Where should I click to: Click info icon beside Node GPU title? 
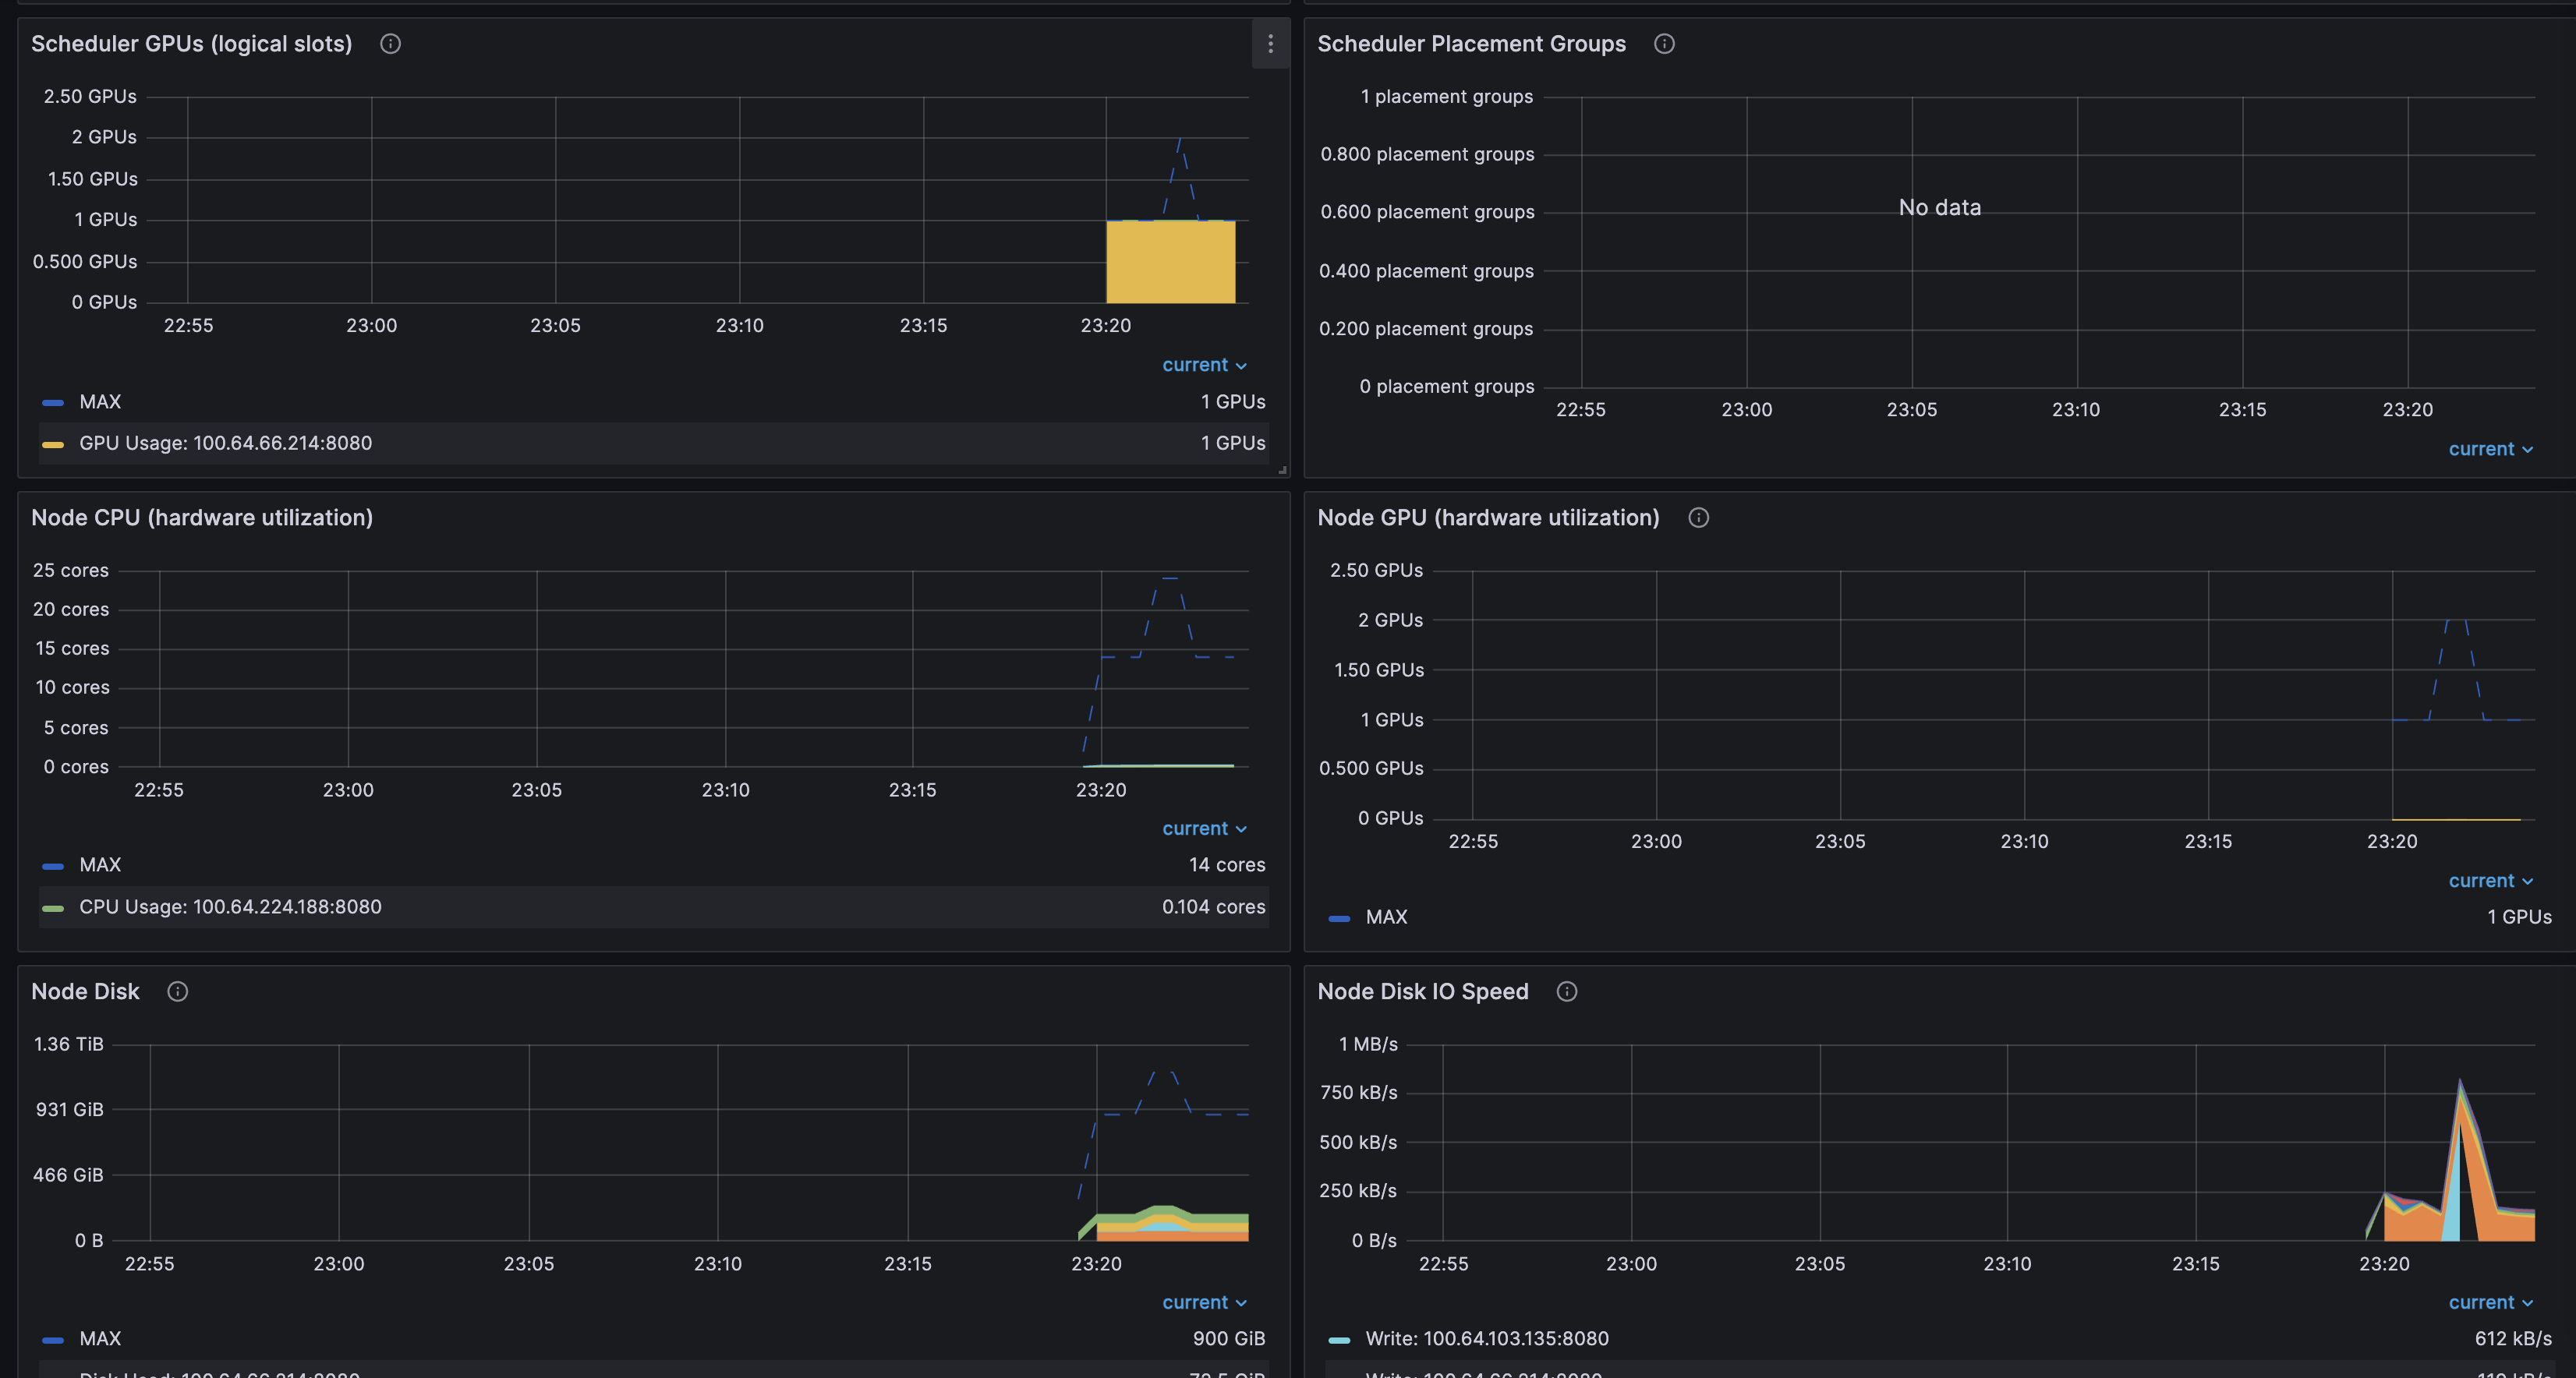click(x=1698, y=518)
